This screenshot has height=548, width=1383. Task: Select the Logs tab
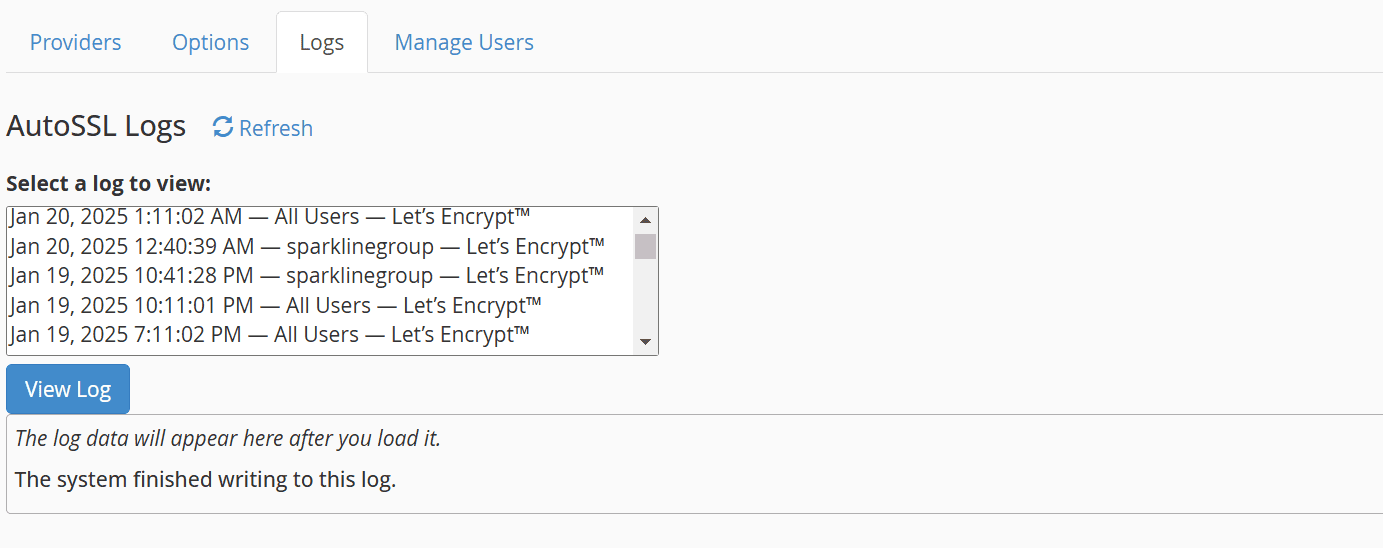pos(322,43)
